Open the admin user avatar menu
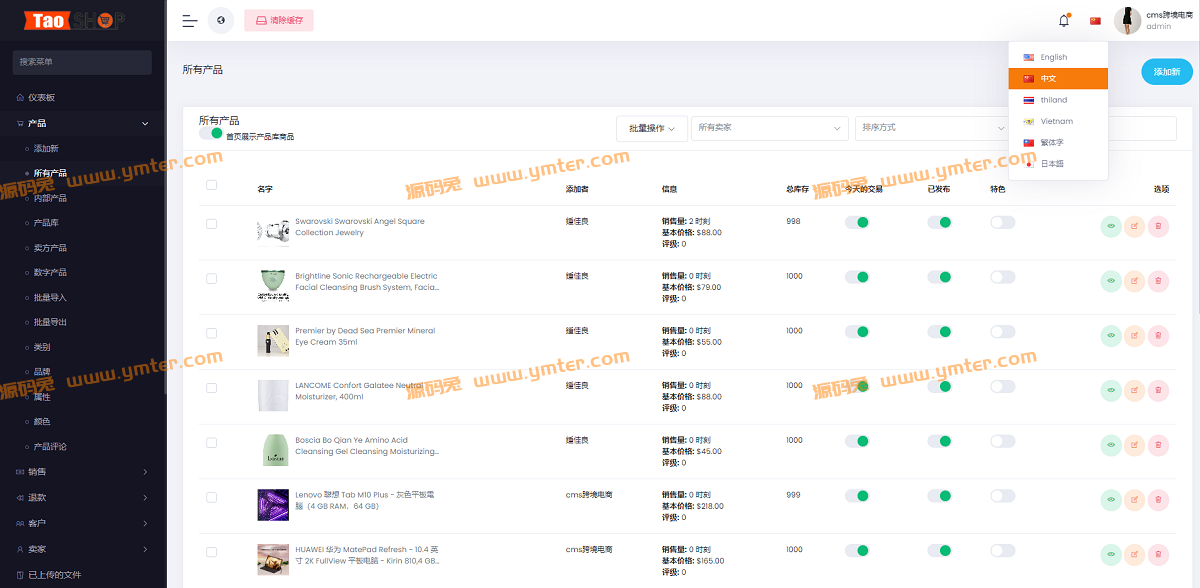This screenshot has width=1200, height=588. click(1128, 20)
